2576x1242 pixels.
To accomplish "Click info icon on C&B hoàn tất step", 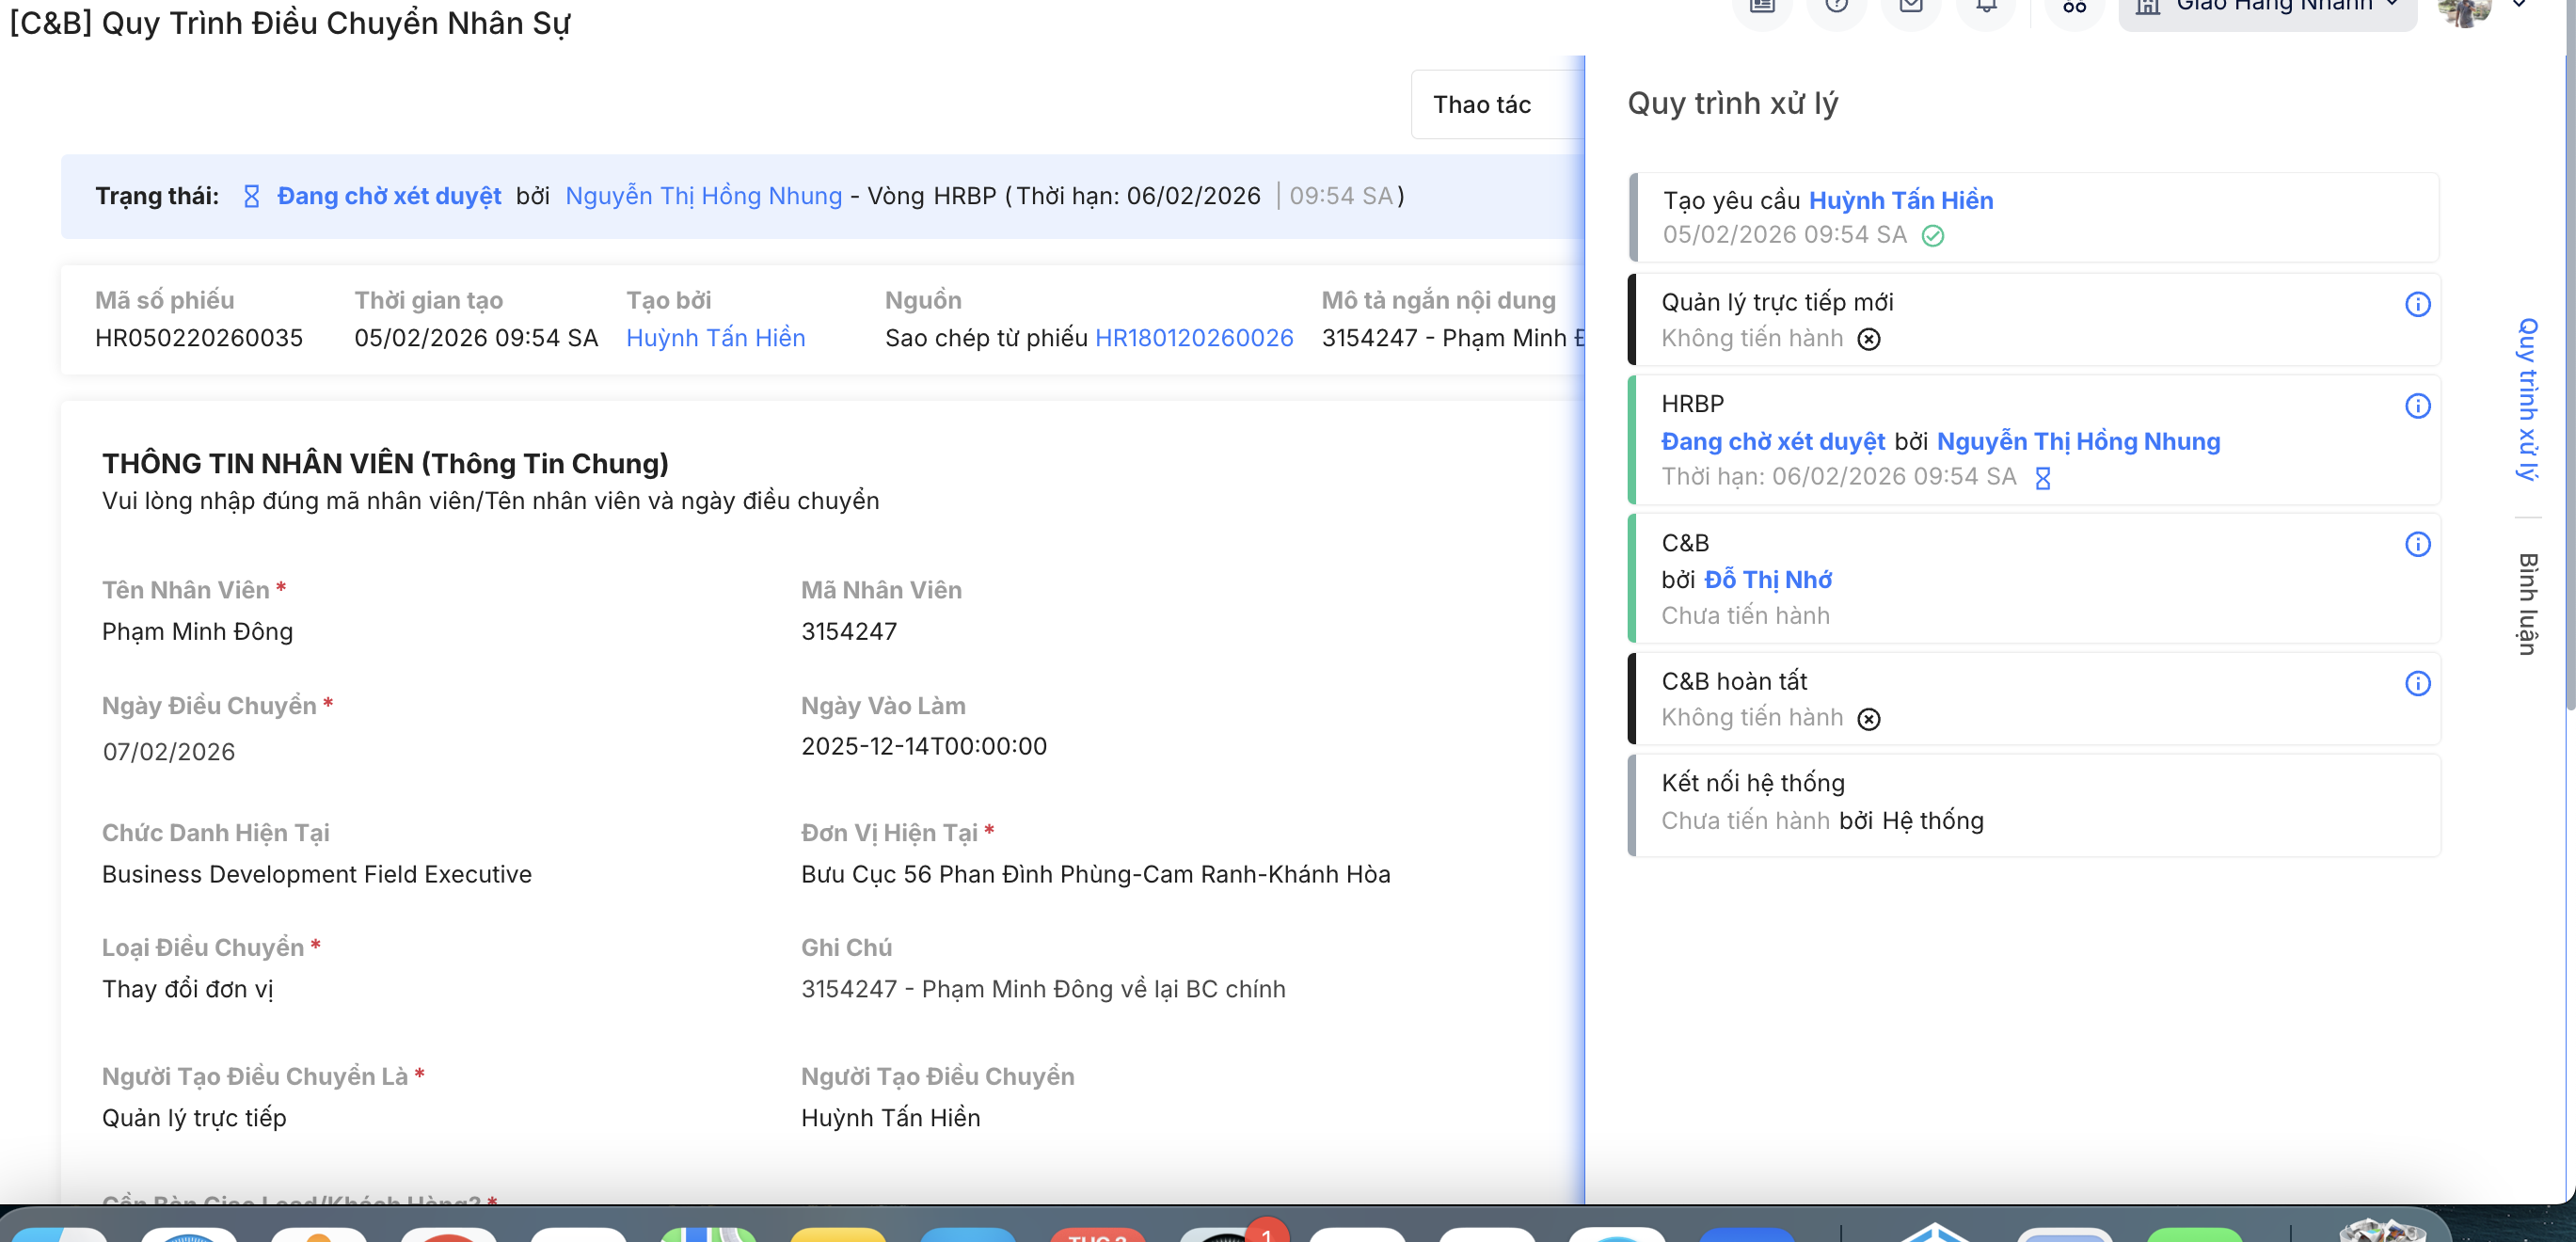I will (x=2417, y=683).
